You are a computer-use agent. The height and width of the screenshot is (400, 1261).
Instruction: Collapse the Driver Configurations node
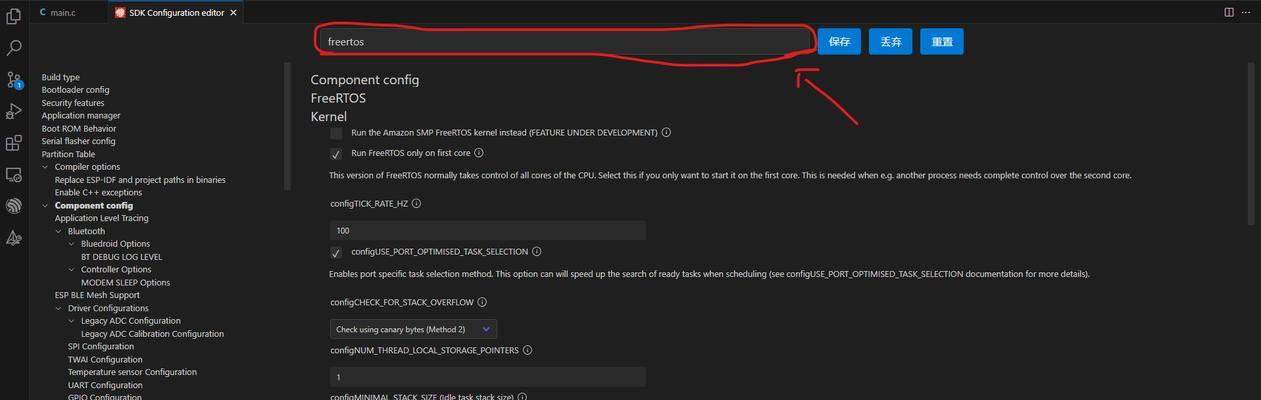(x=58, y=308)
